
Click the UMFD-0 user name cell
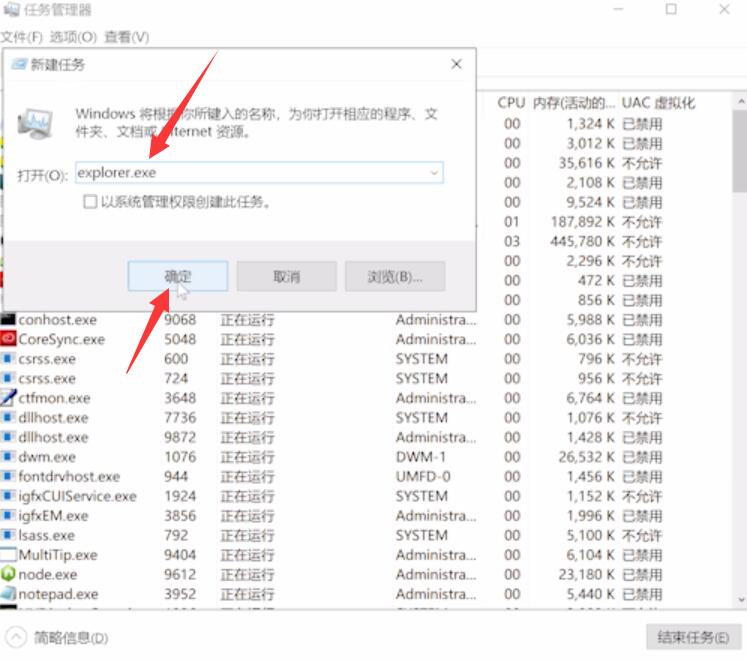(423, 476)
